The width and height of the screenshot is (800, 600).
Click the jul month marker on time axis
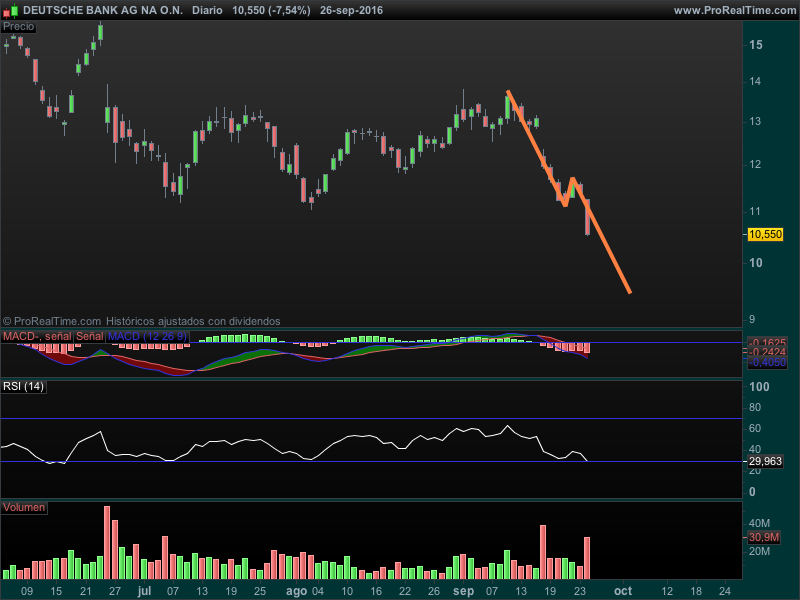click(x=144, y=591)
